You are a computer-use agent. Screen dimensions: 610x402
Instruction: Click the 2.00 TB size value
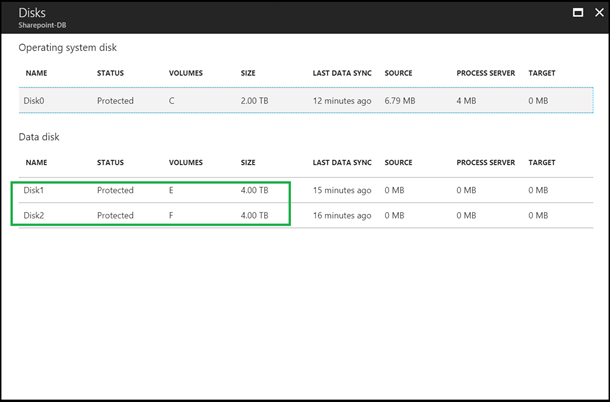tap(254, 101)
